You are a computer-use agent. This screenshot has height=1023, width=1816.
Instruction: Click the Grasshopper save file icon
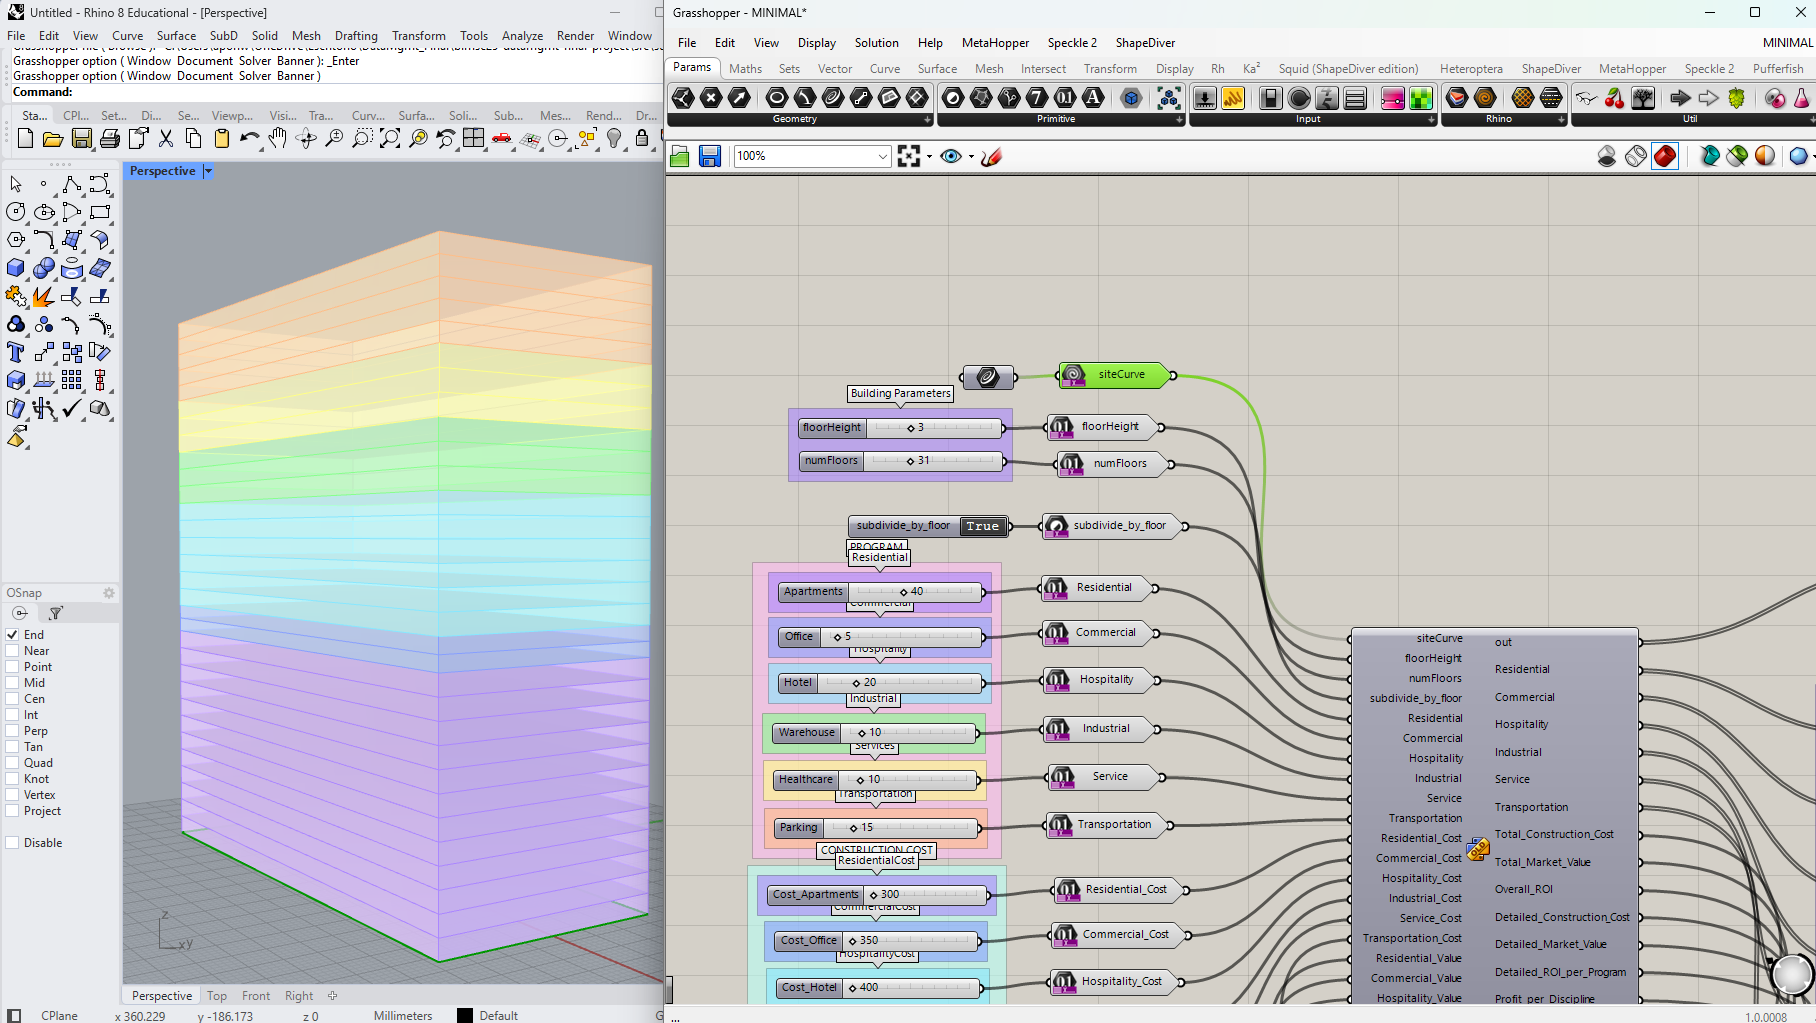(x=710, y=156)
